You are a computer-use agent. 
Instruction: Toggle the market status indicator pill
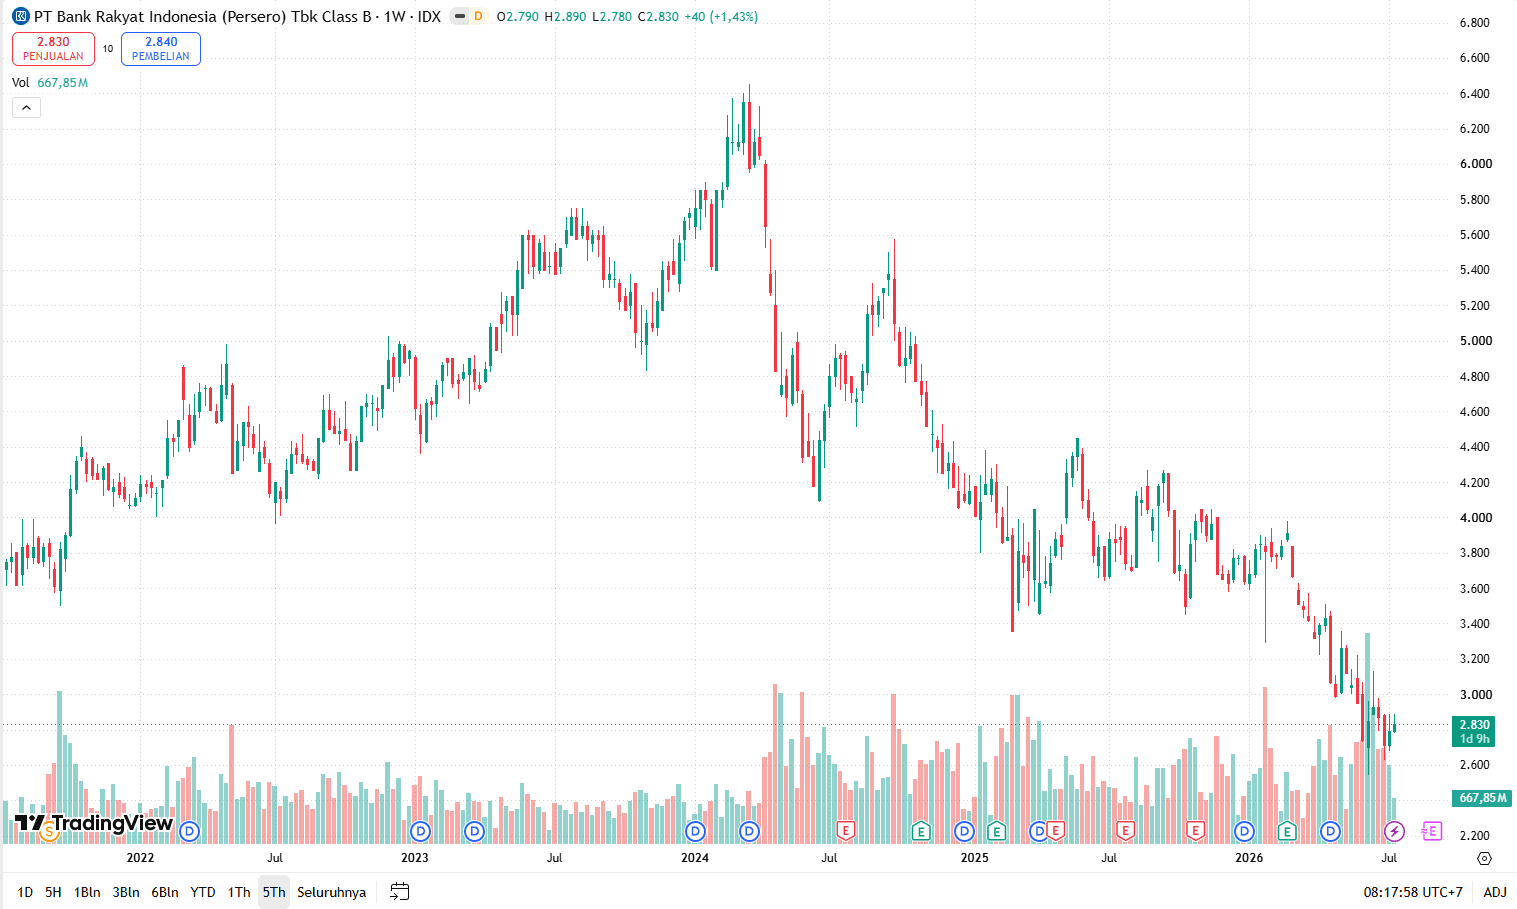[459, 17]
